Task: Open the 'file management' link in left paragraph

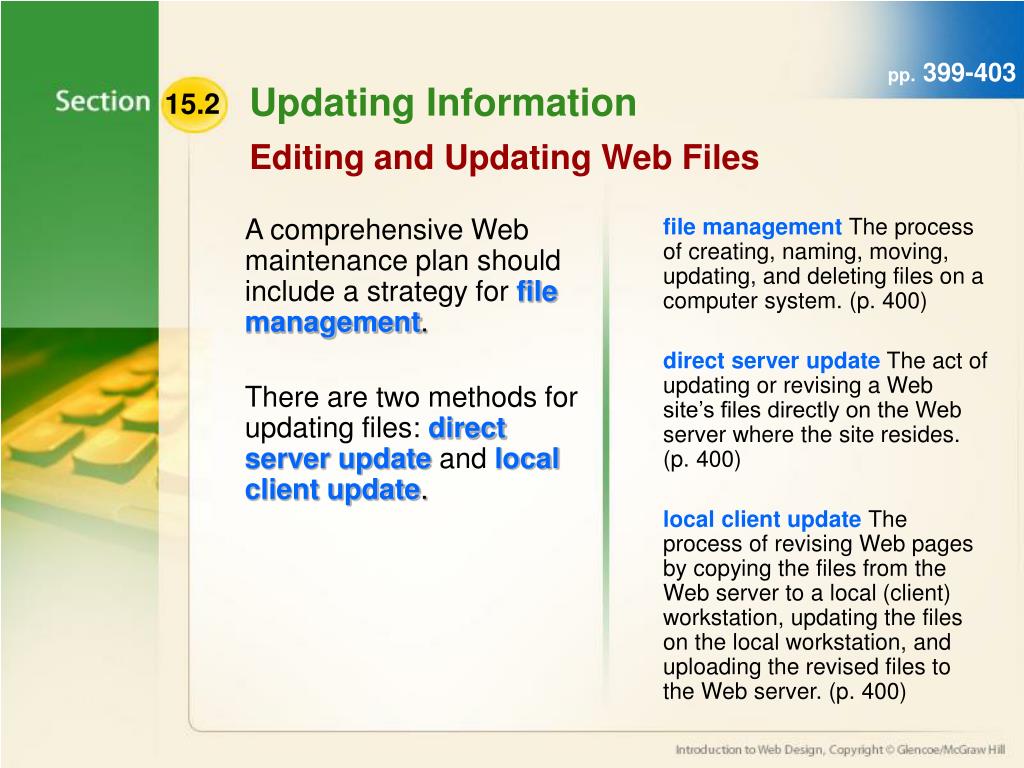Action: 401,307
